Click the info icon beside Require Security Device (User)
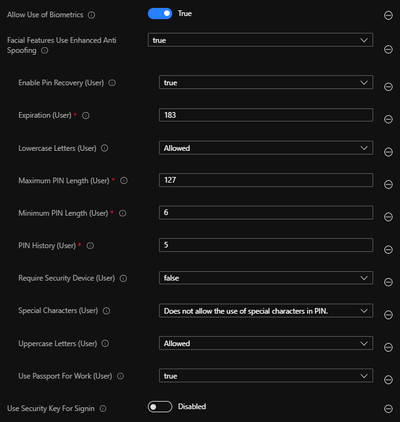Screen dimensions: 400x422 tap(123, 278)
